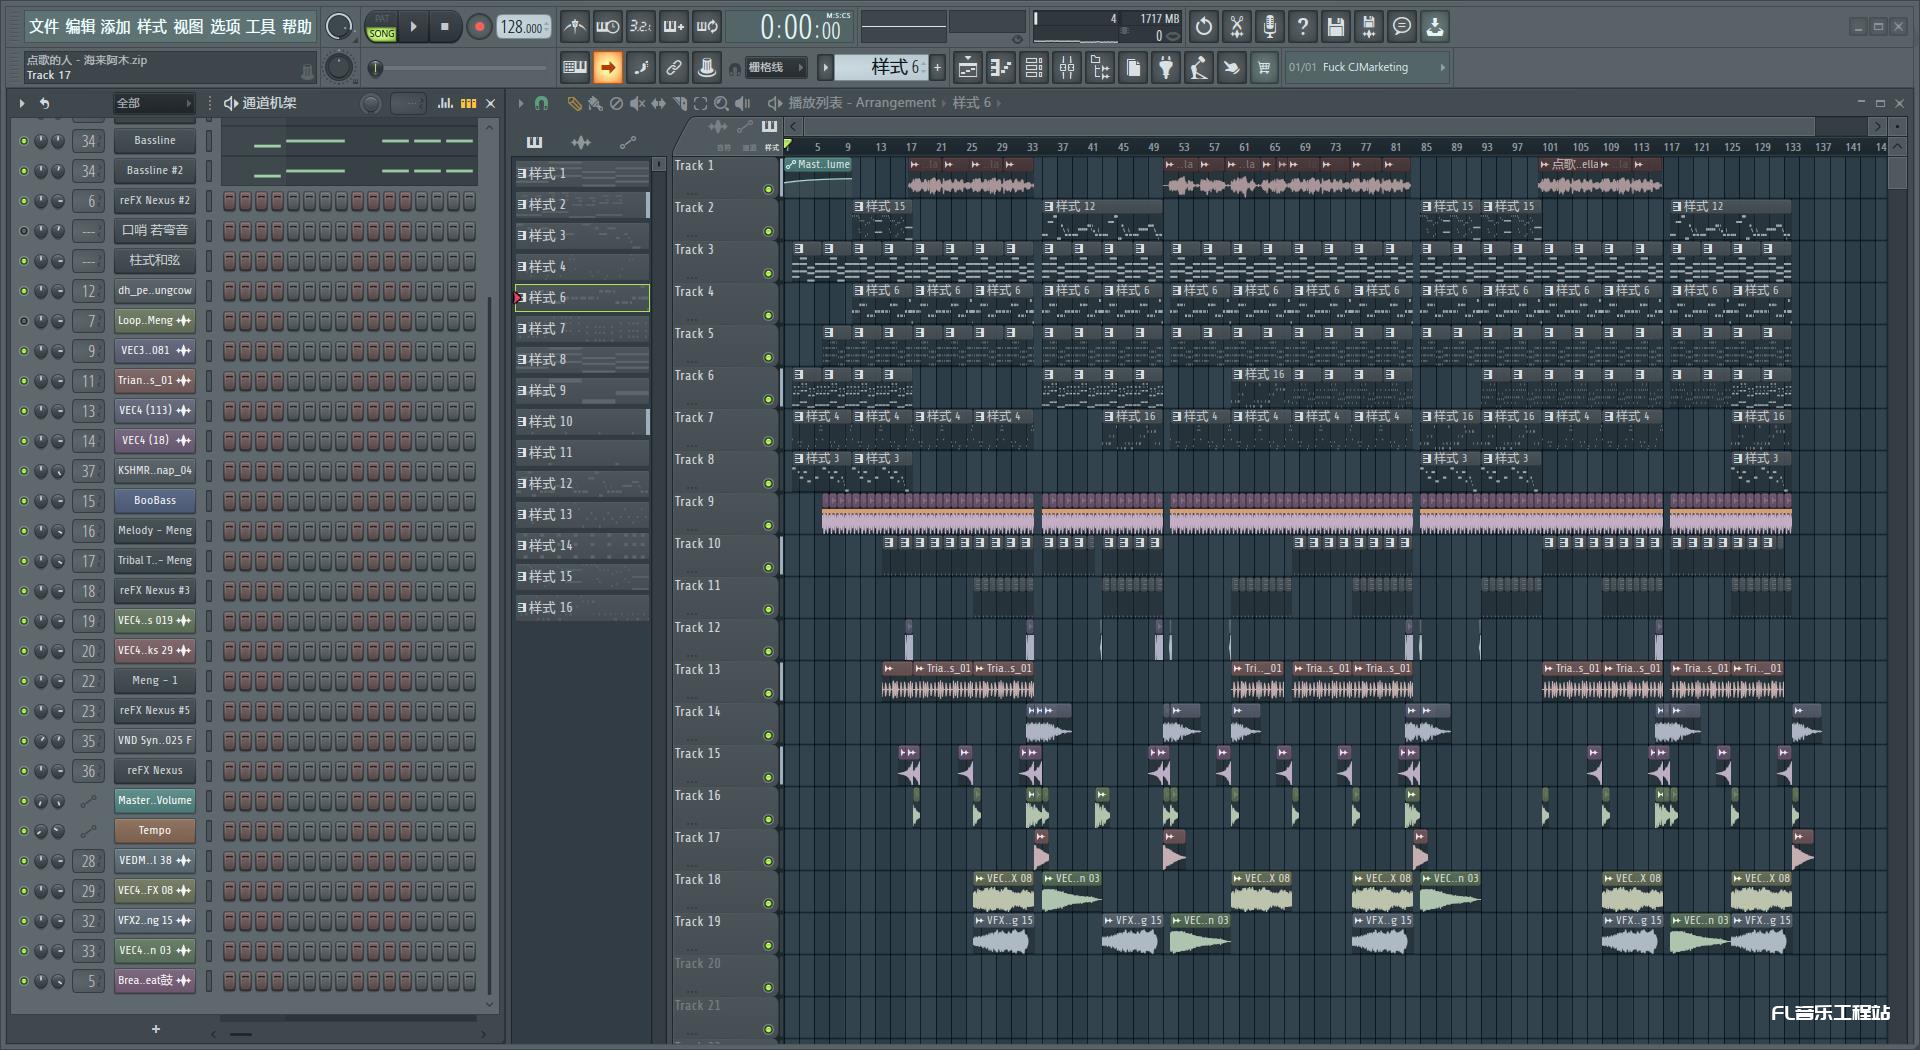The width and height of the screenshot is (1920, 1050).
Task: Close the channel rack with X
Action: coord(491,103)
